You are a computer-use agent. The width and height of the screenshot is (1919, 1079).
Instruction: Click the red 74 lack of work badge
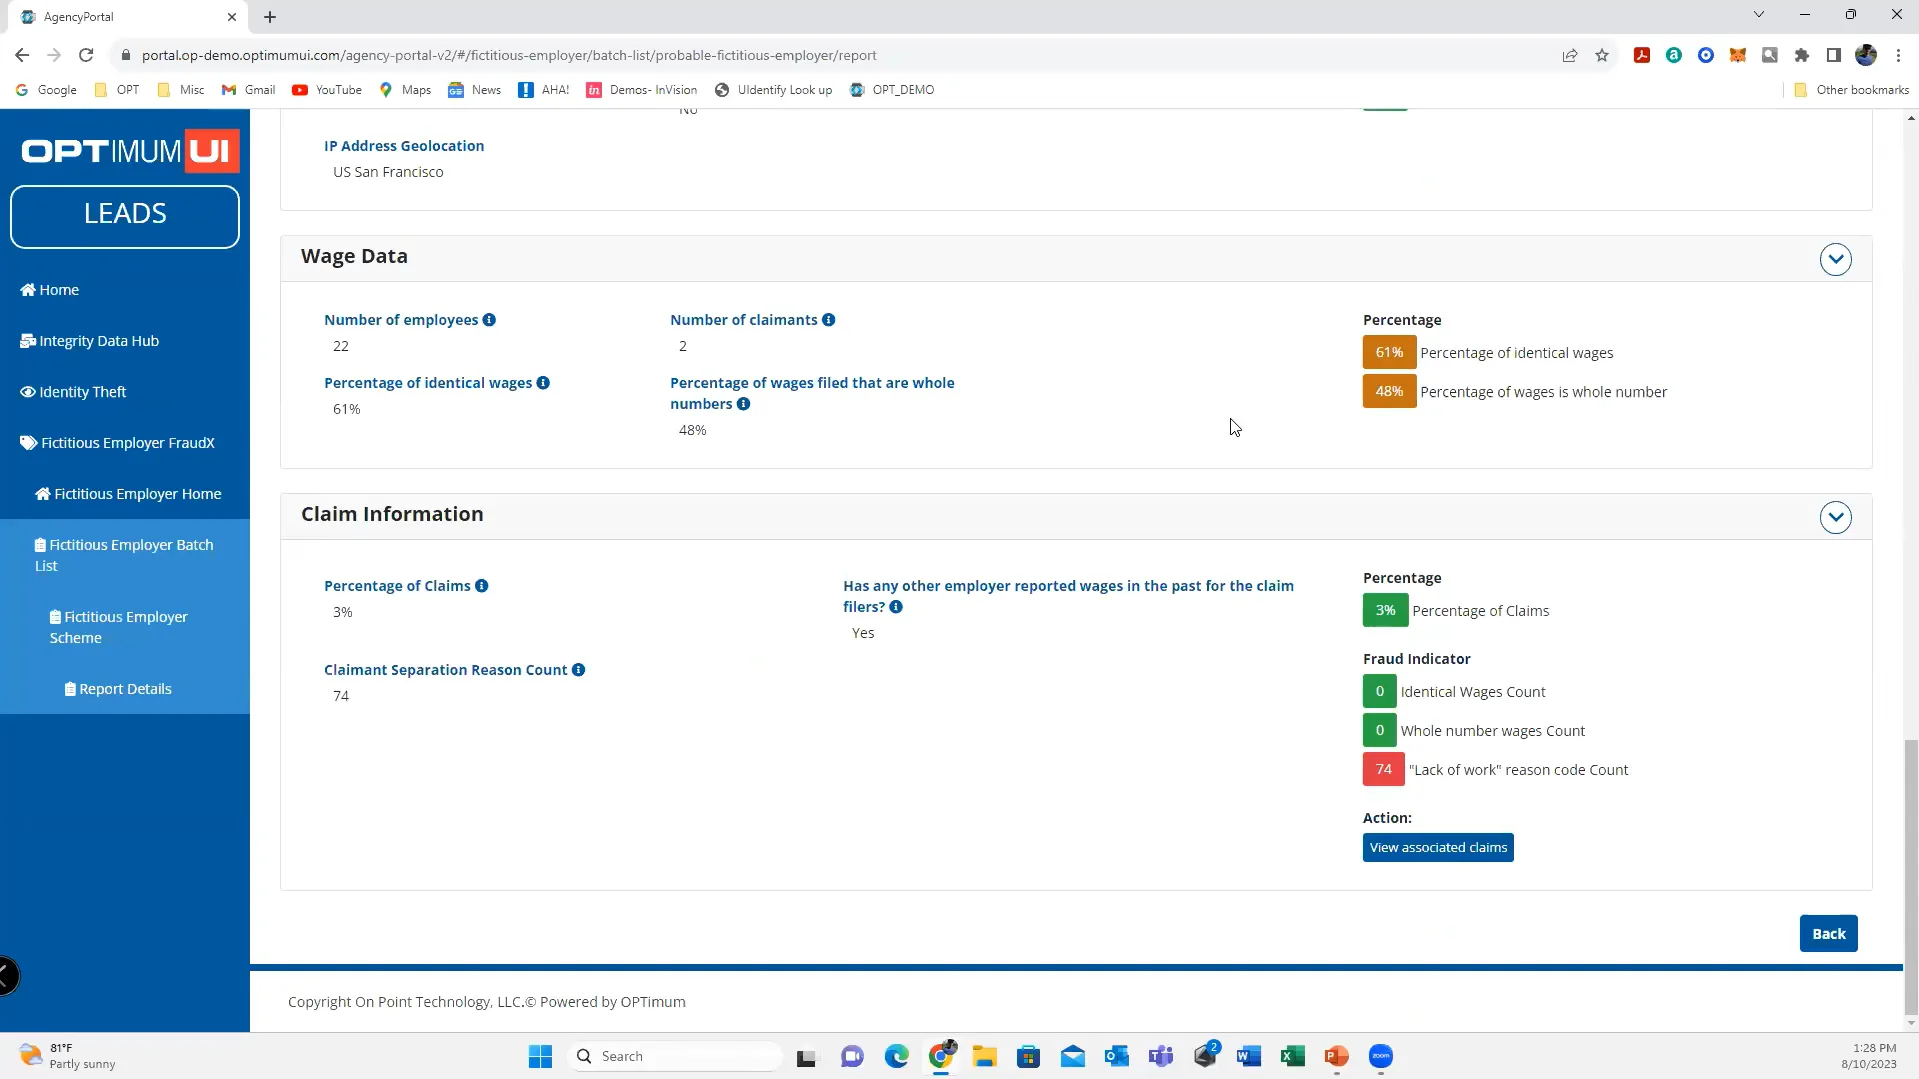(1383, 770)
